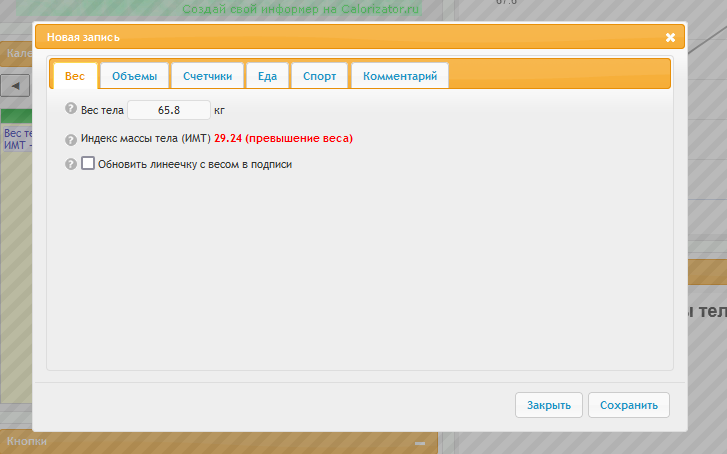Viewport: 727px width, 454px height.
Task: Select the Спорт tab
Action: [319, 76]
